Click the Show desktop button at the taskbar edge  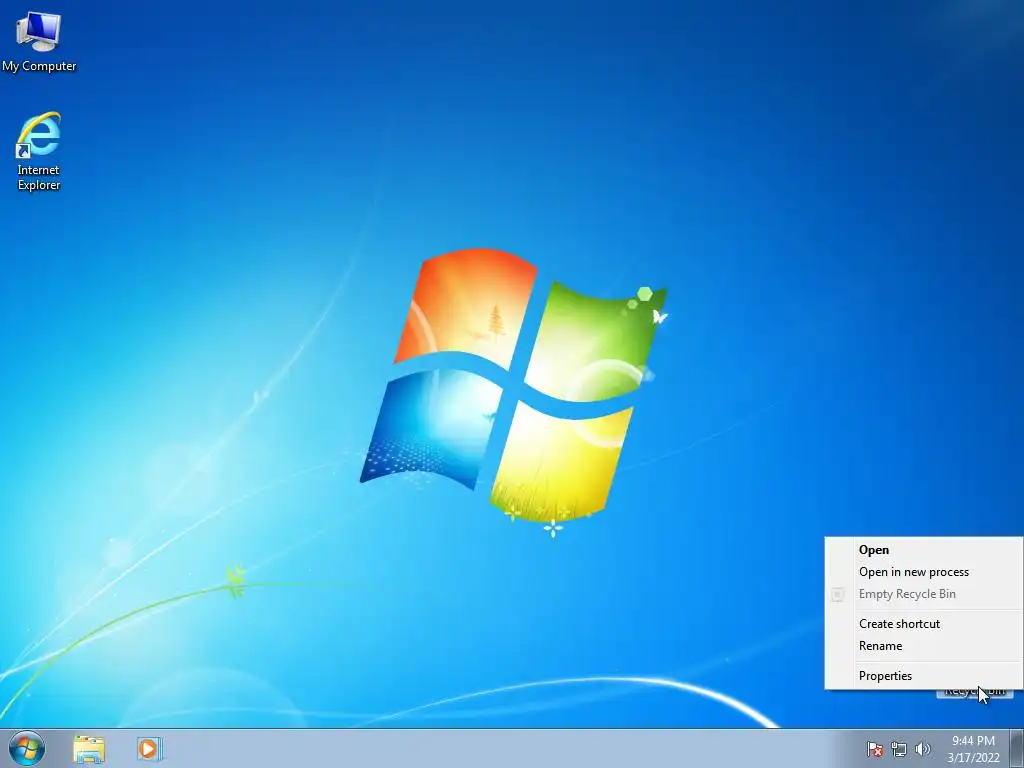(1016, 748)
